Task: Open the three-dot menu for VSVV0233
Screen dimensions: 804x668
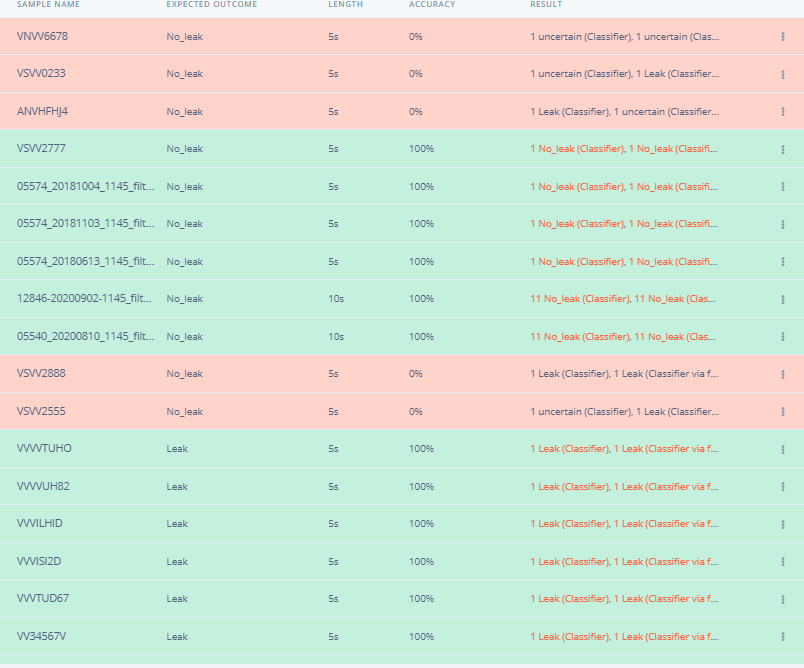Action: 782,74
